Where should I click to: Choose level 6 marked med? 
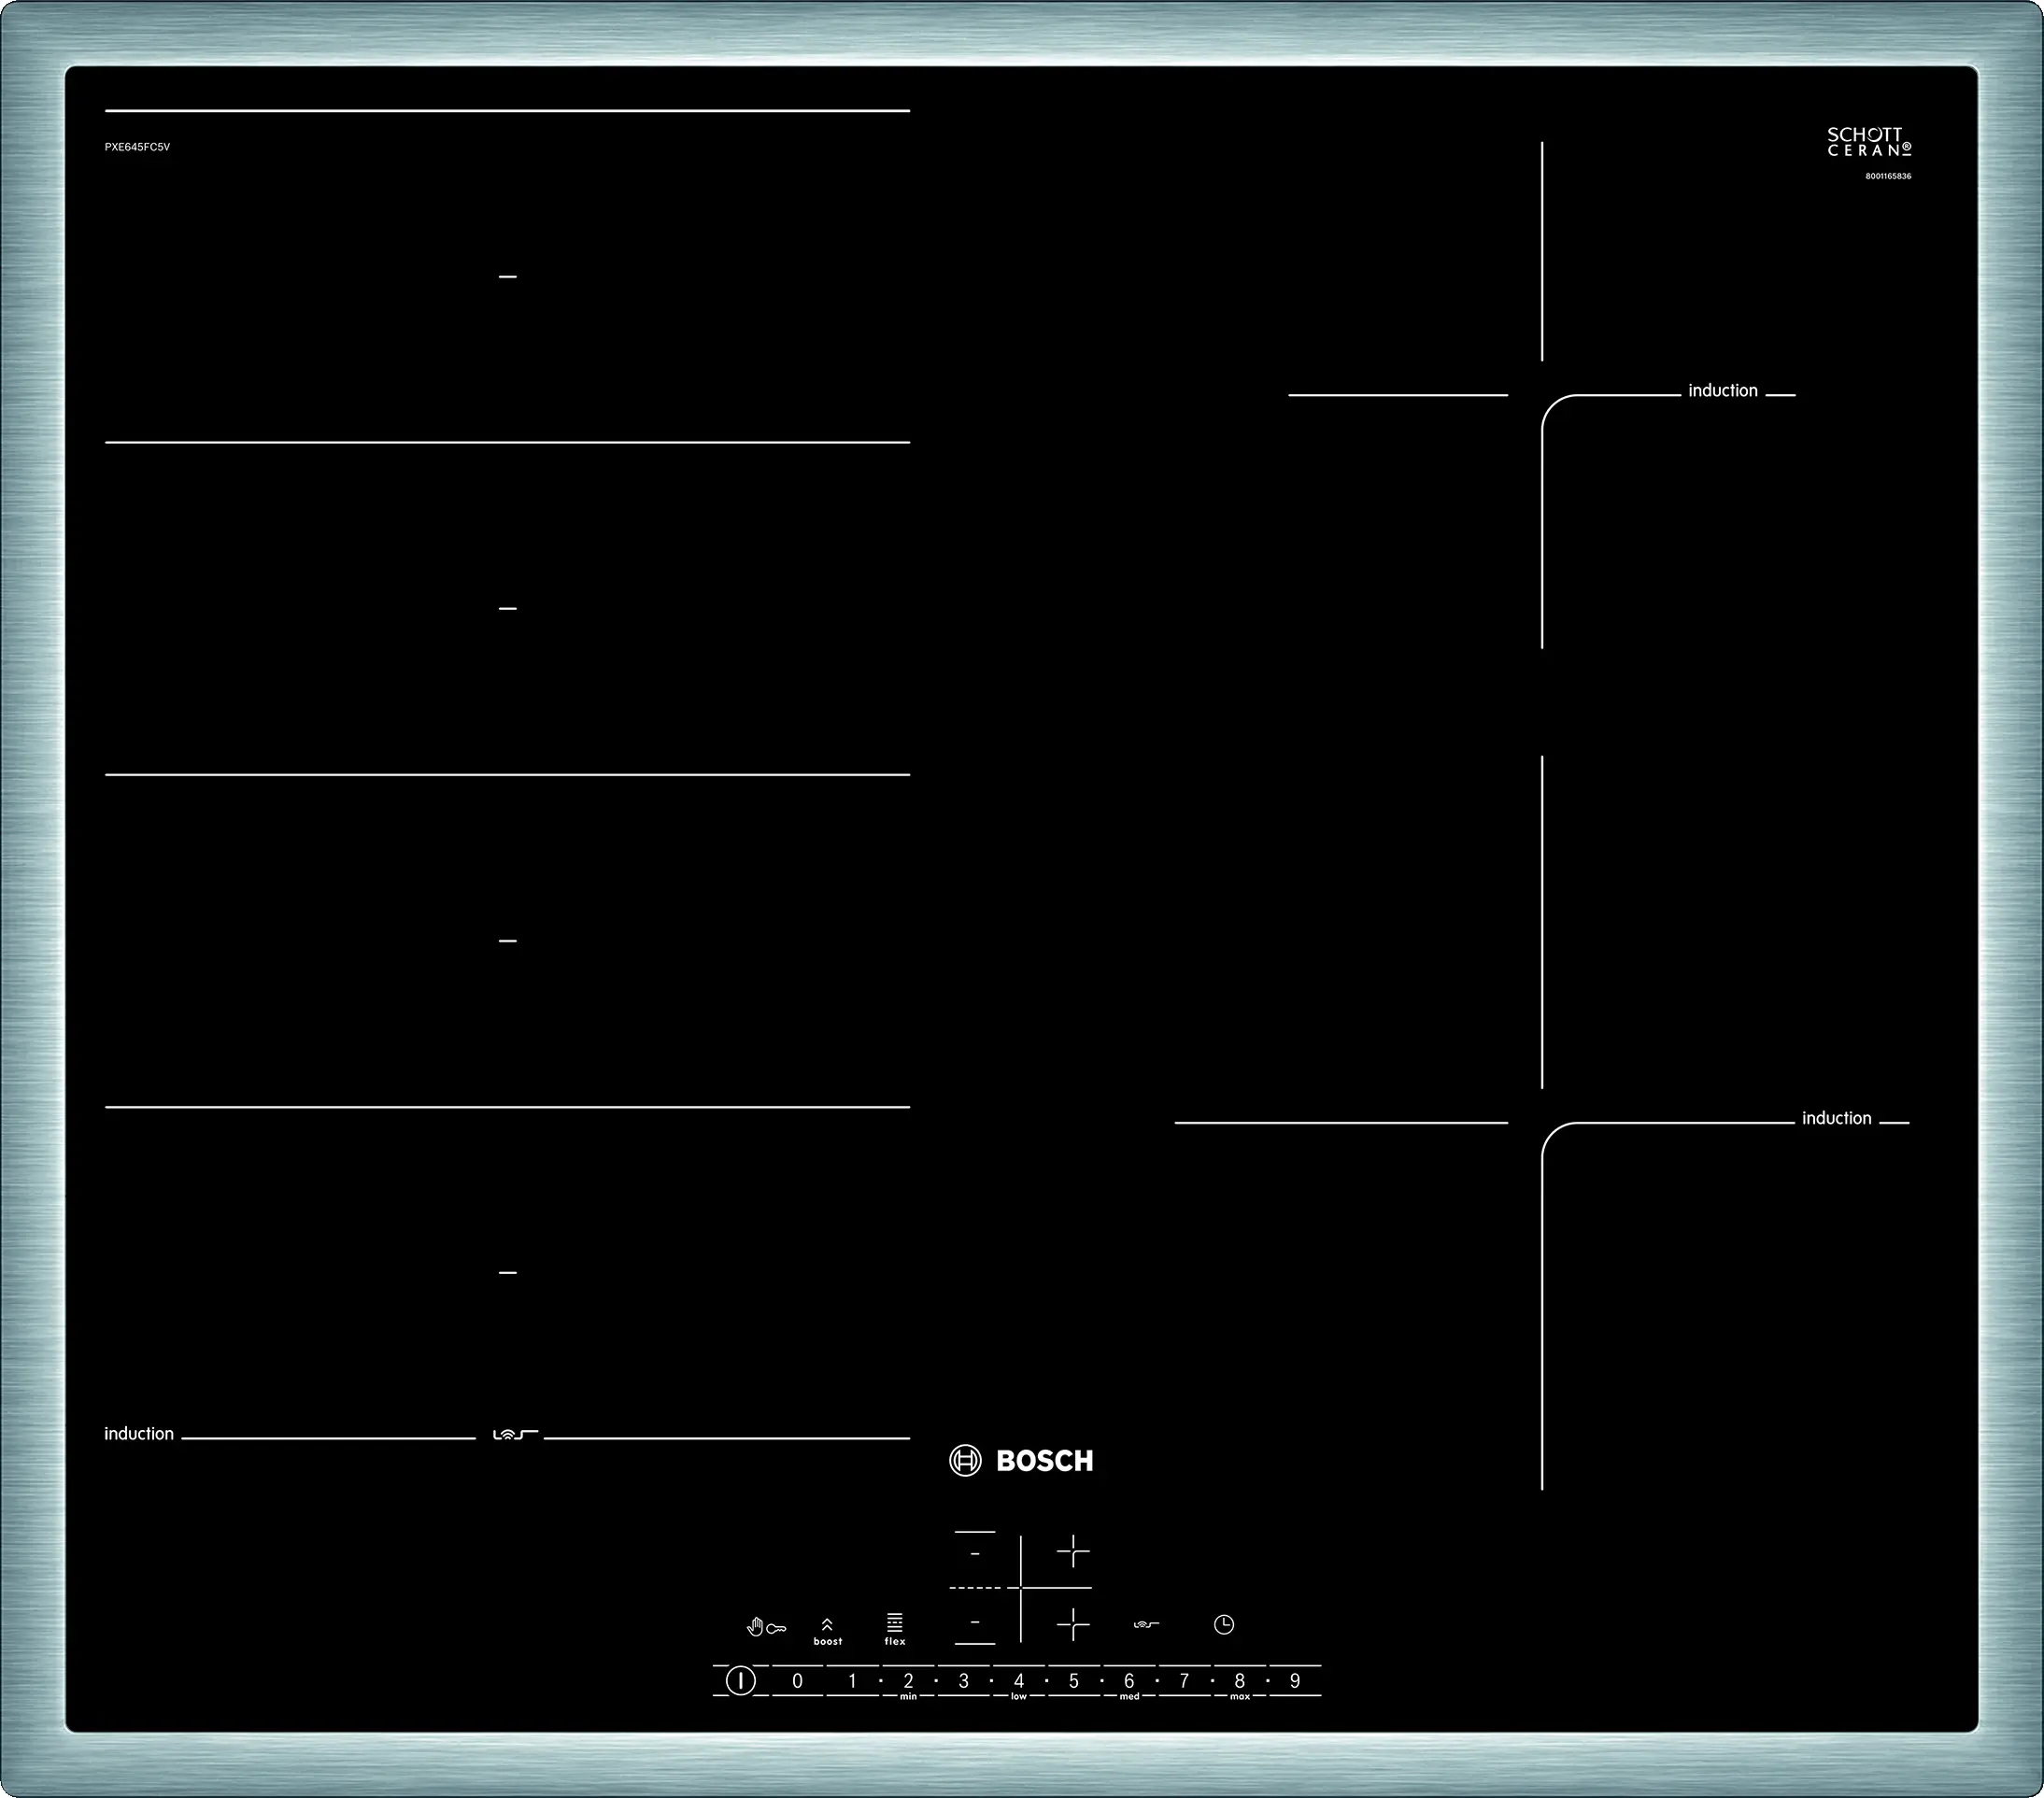(1129, 1682)
